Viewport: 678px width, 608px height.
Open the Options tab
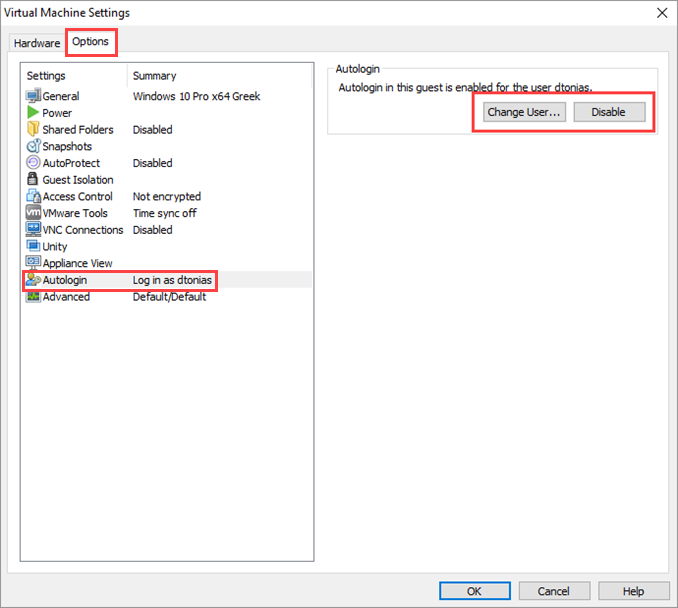90,42
